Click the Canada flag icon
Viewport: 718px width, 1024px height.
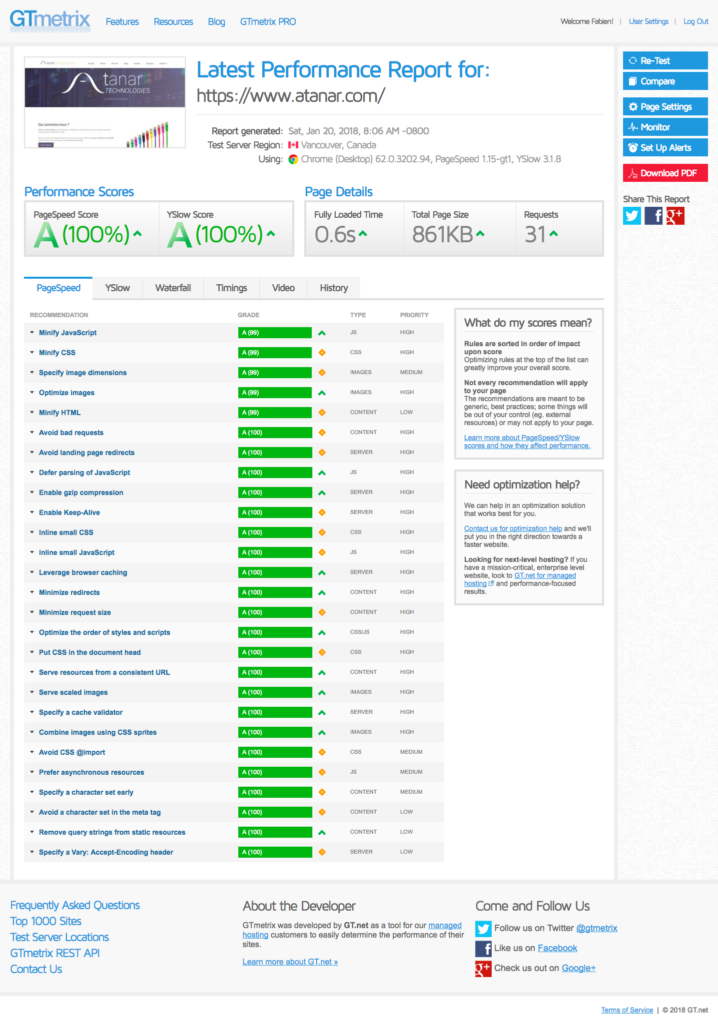293,145
